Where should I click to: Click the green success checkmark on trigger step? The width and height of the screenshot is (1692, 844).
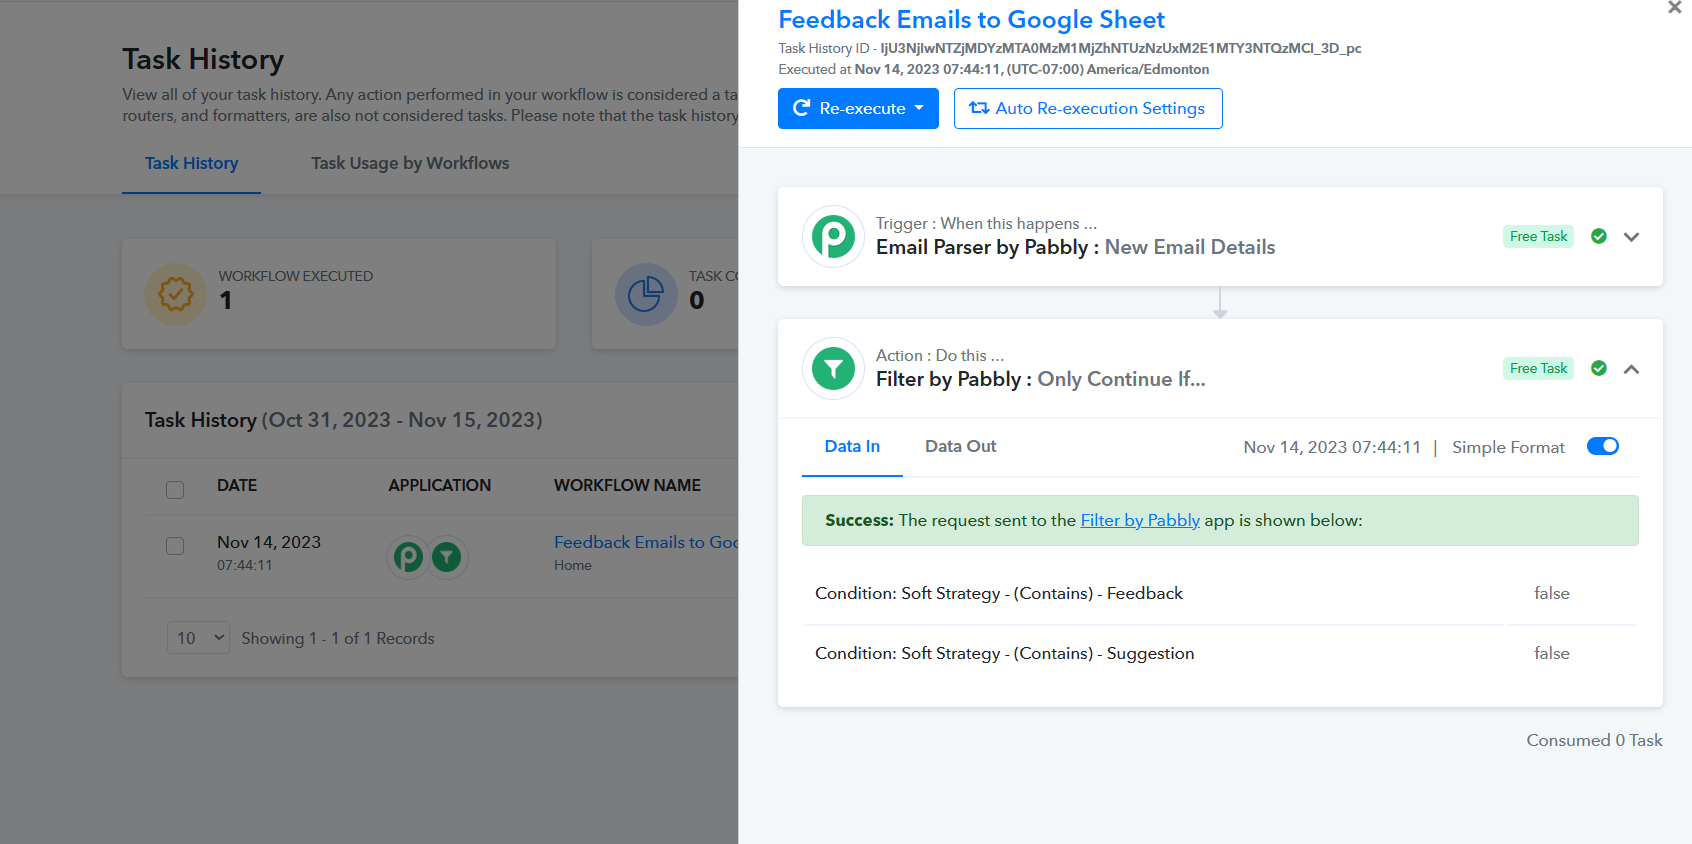1599,236
